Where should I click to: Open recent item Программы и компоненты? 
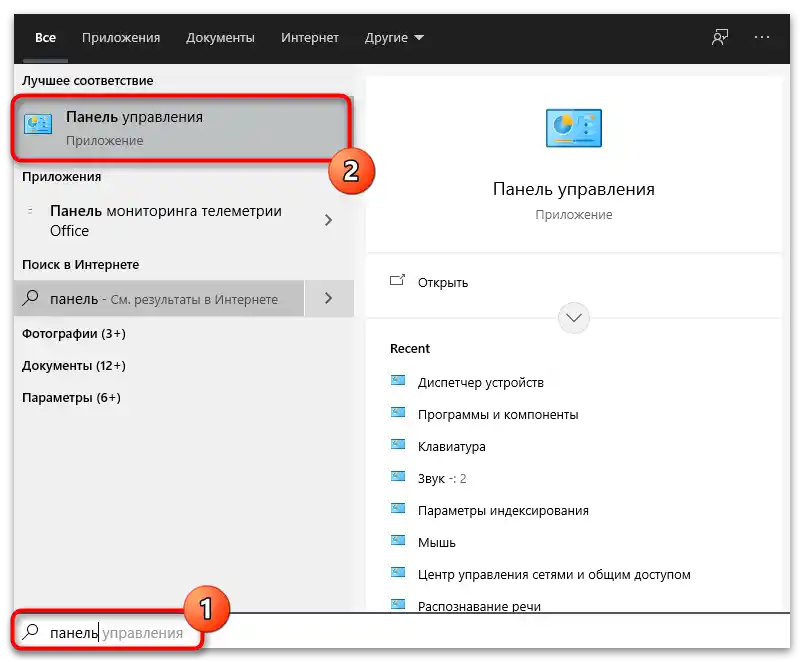click(x=498, y=414)
